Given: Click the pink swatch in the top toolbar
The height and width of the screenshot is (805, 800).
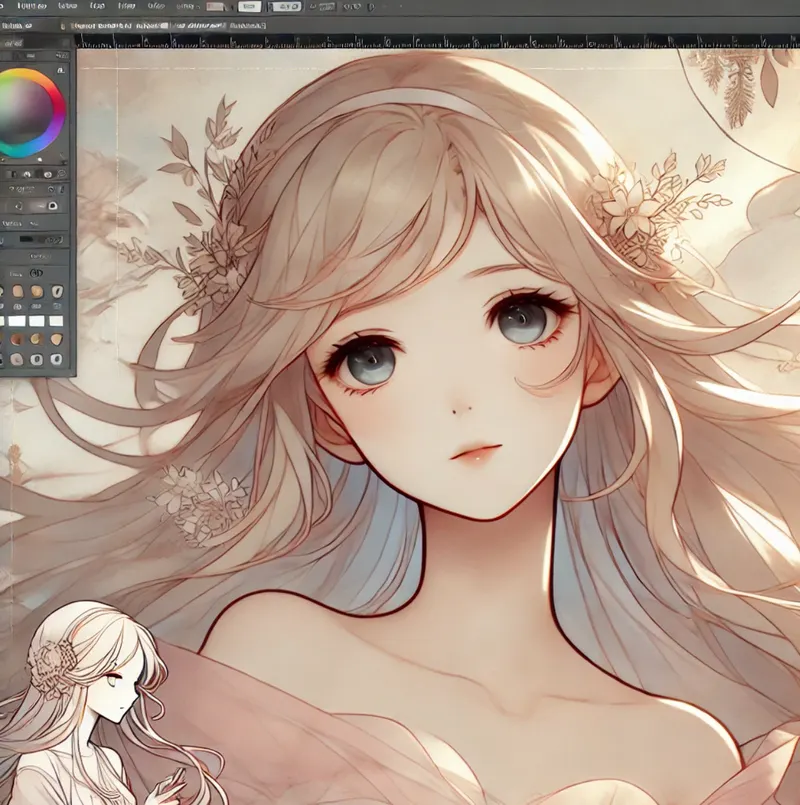Looking at the screenshot, I should [x=215, y=7].
